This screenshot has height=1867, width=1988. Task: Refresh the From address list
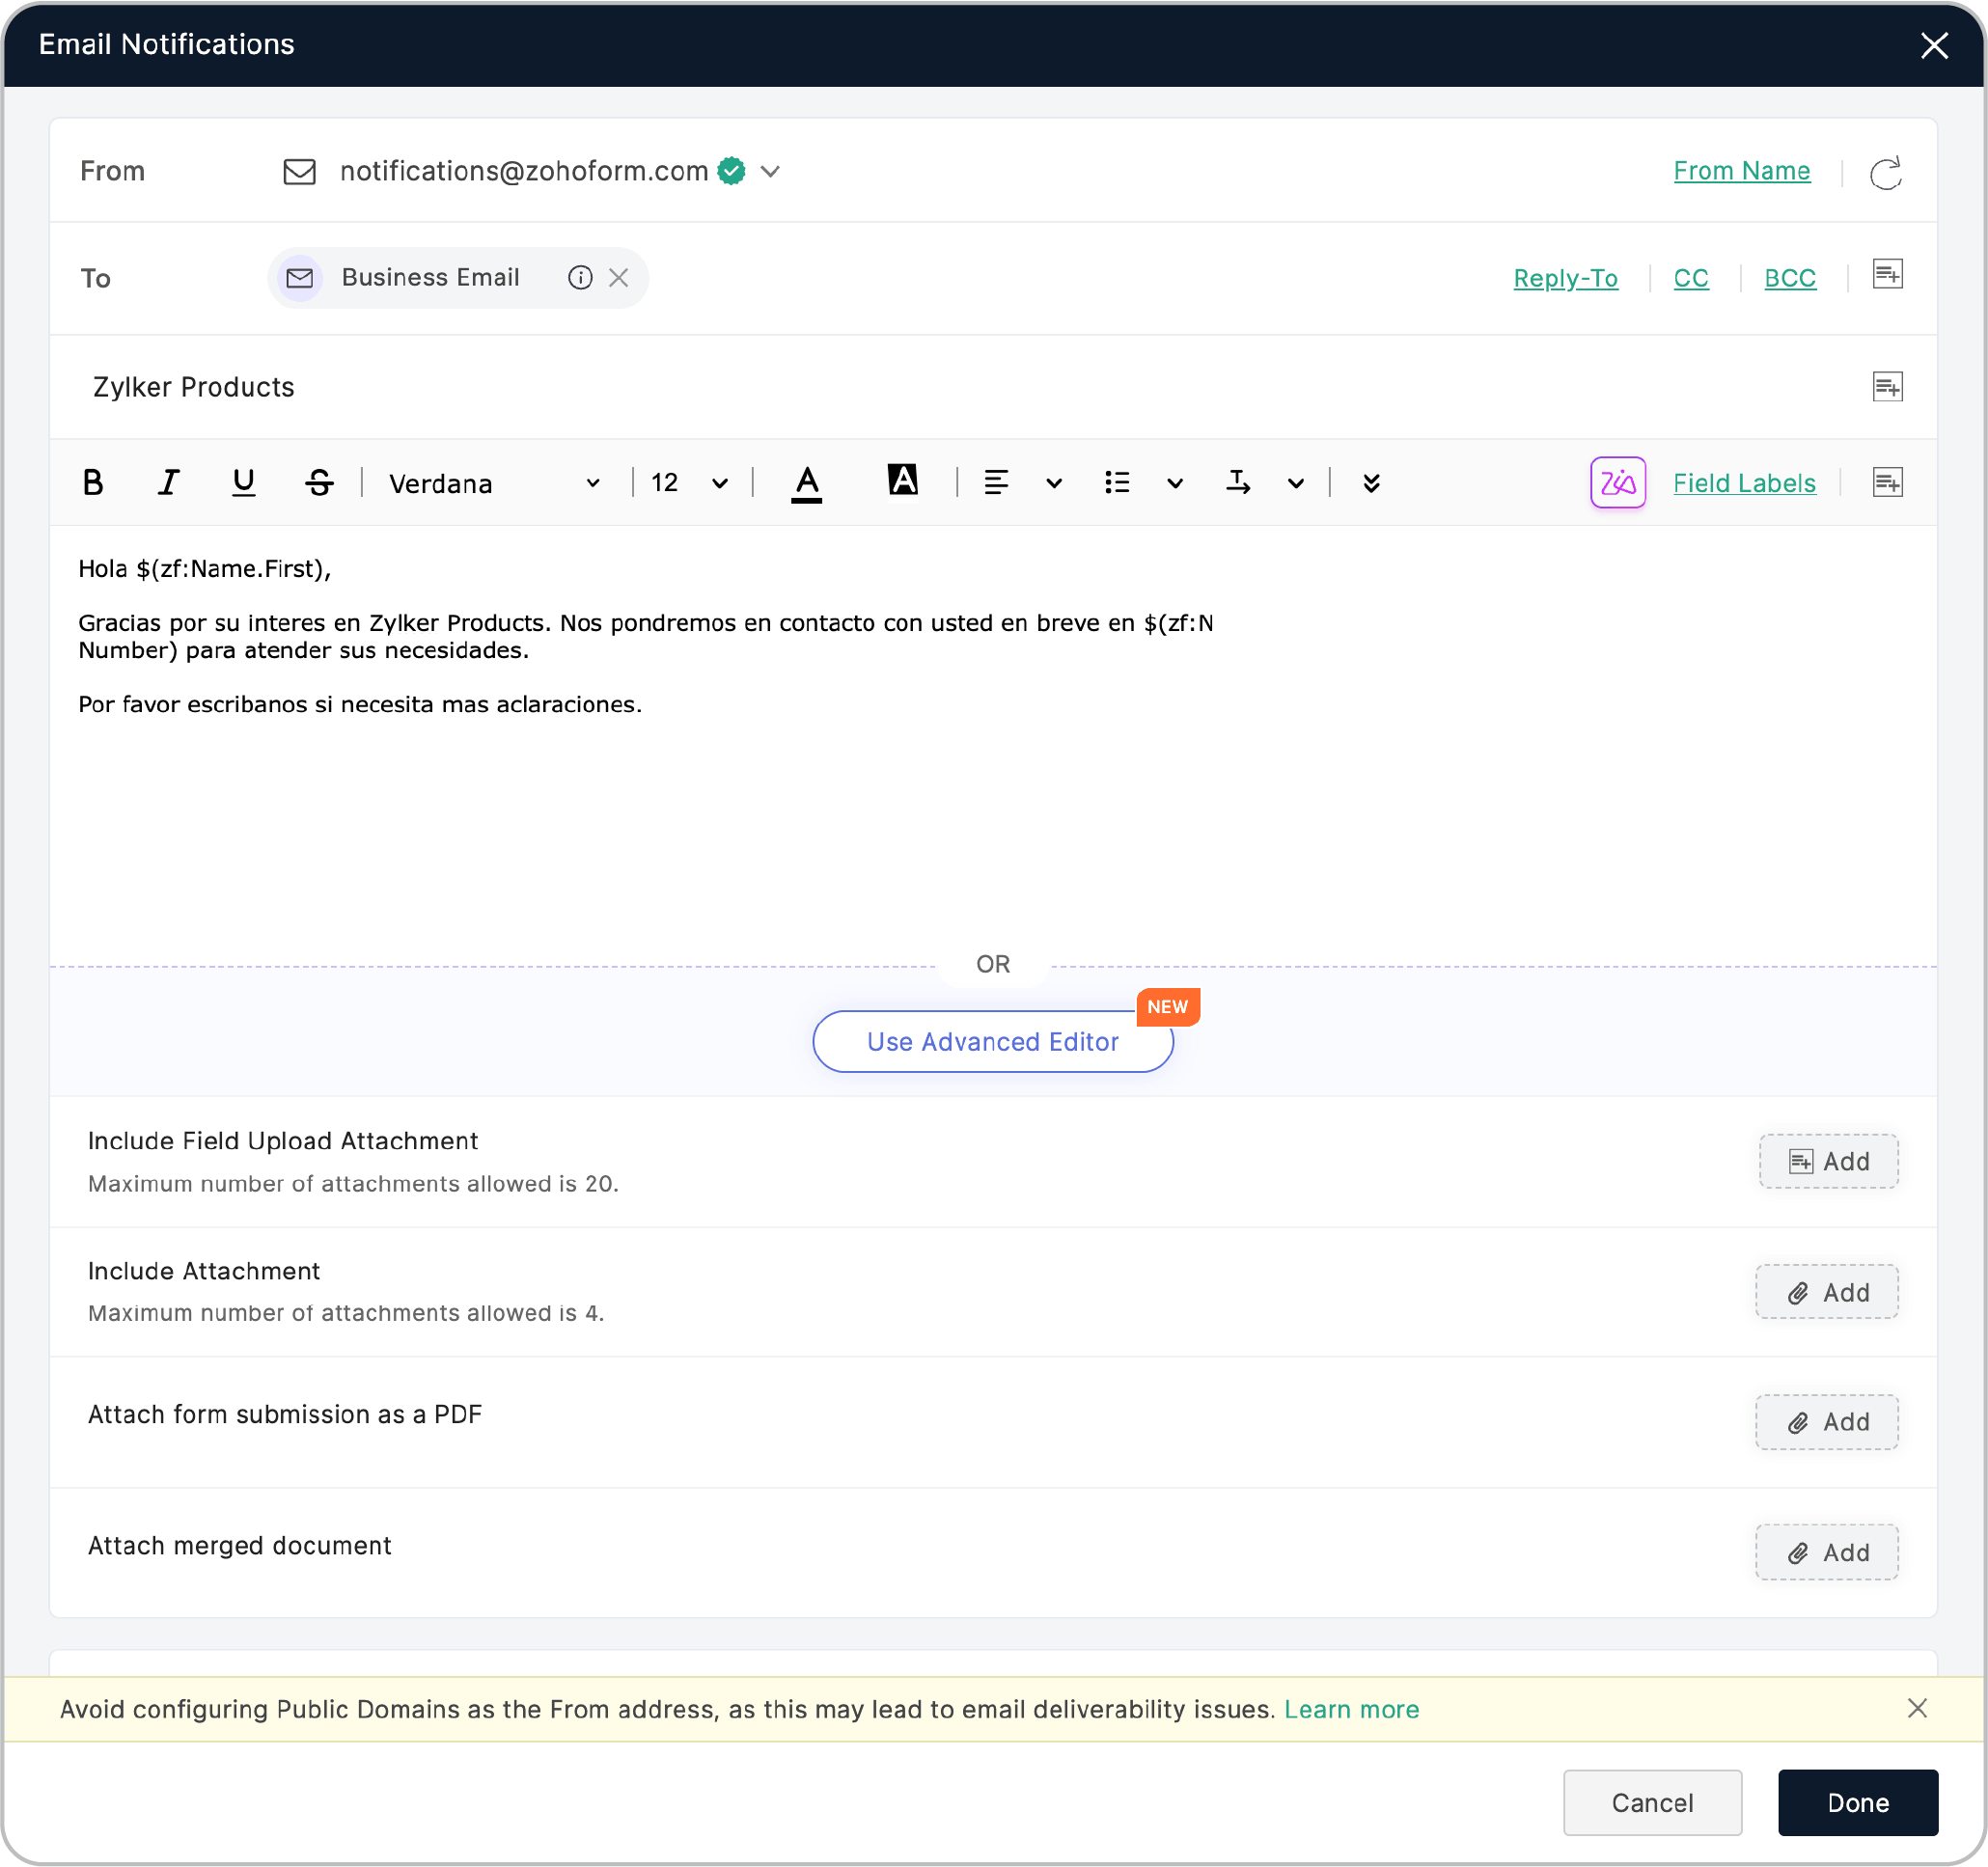(1886, 171)
